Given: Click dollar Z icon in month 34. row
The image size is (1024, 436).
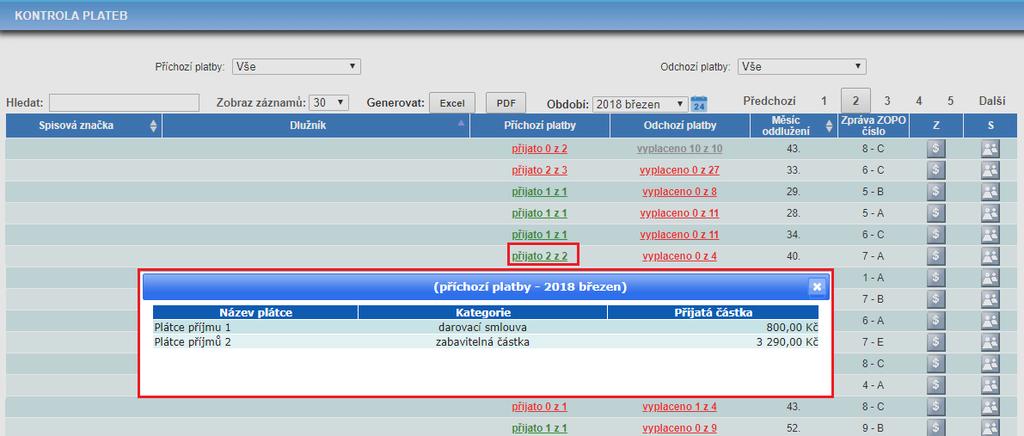Looking at the screenshot, I should 936,235.
